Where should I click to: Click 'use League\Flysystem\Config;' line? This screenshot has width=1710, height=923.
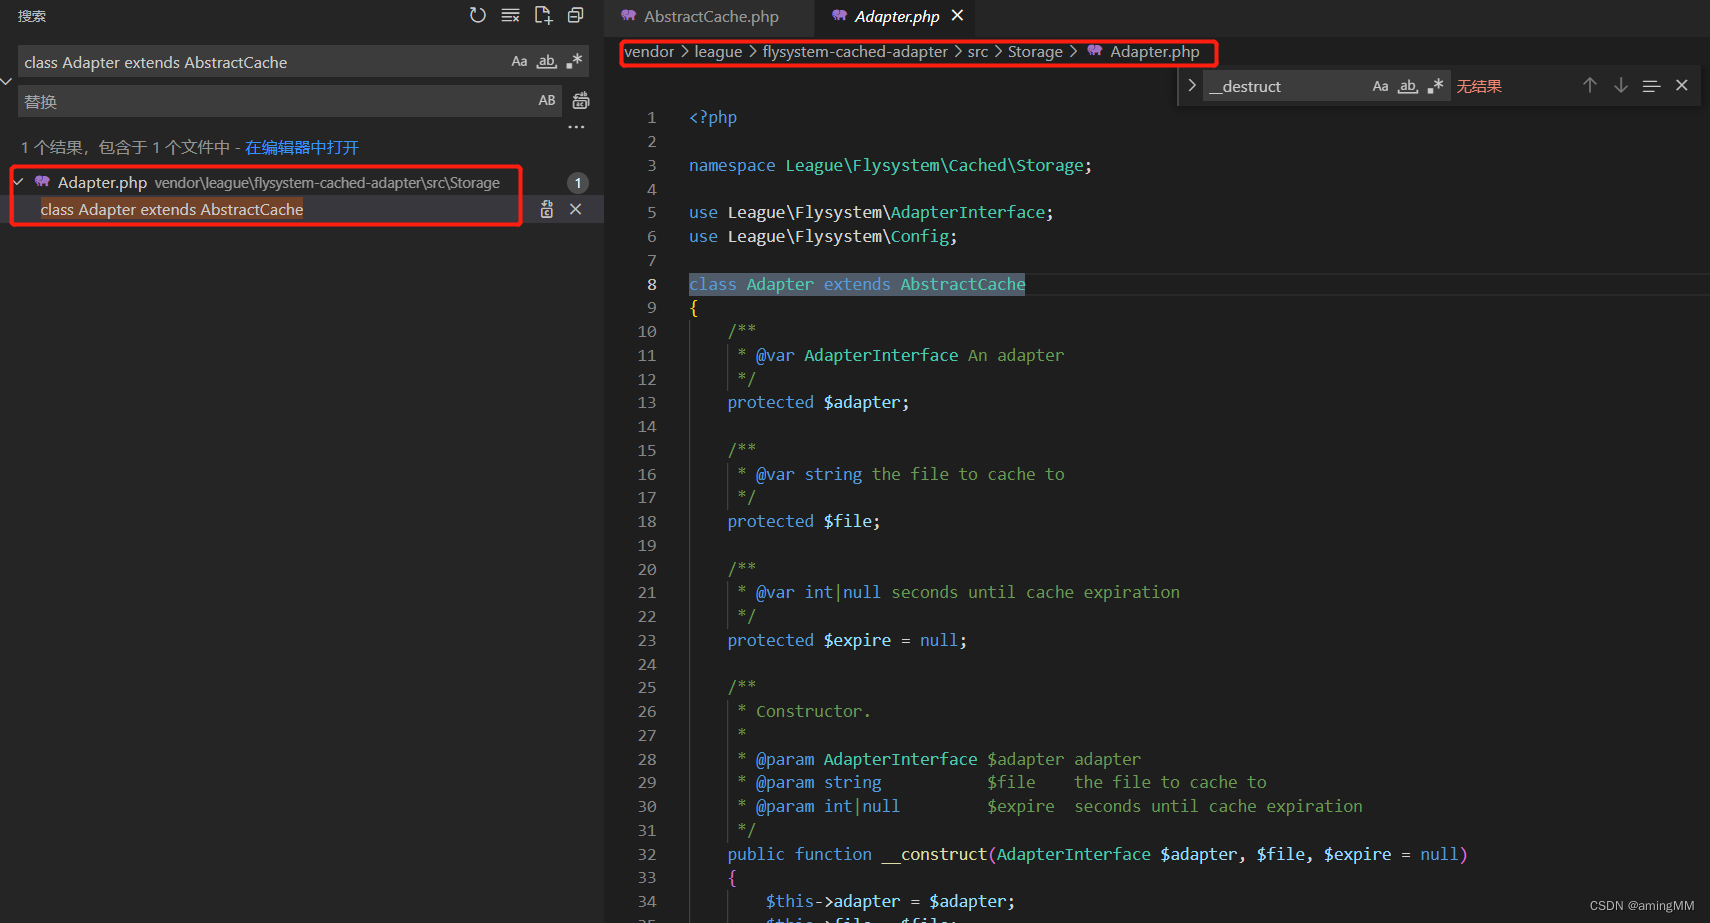coord(823,236)
